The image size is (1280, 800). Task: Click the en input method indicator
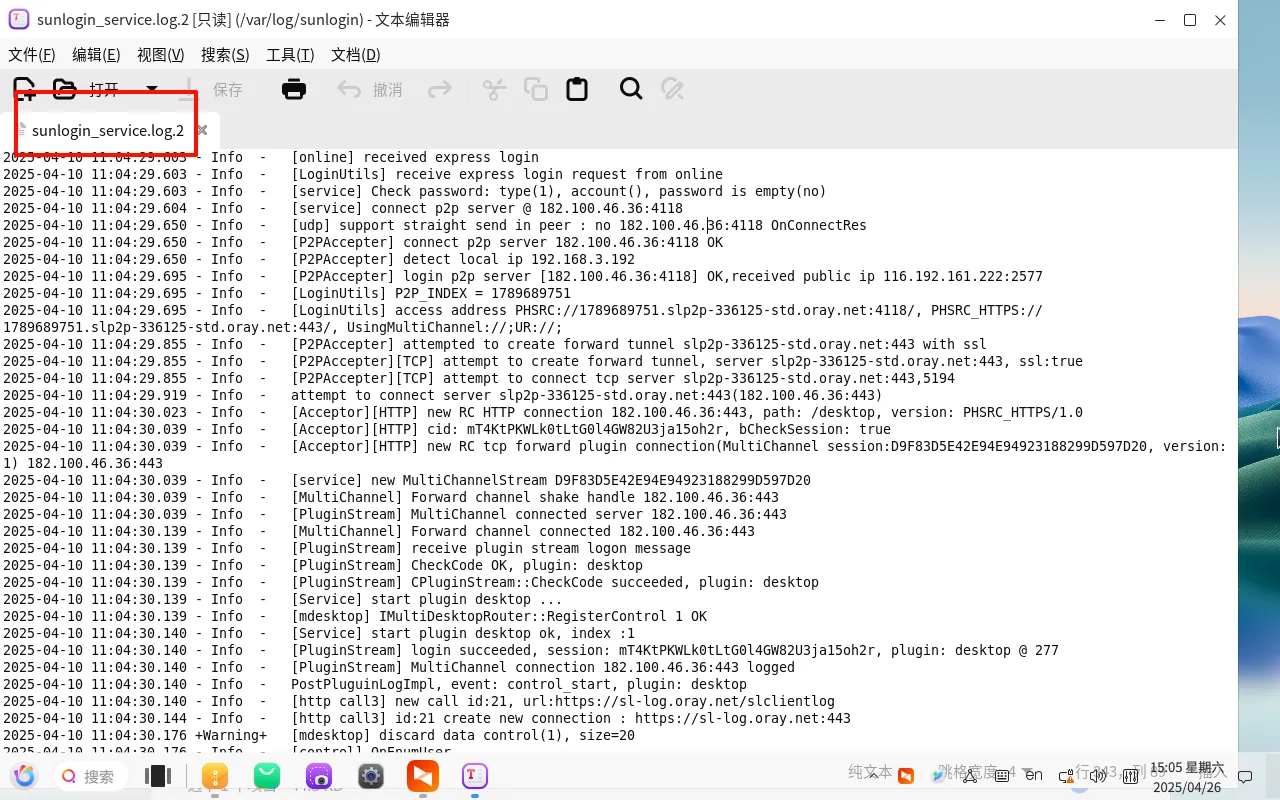point(1034,775)
